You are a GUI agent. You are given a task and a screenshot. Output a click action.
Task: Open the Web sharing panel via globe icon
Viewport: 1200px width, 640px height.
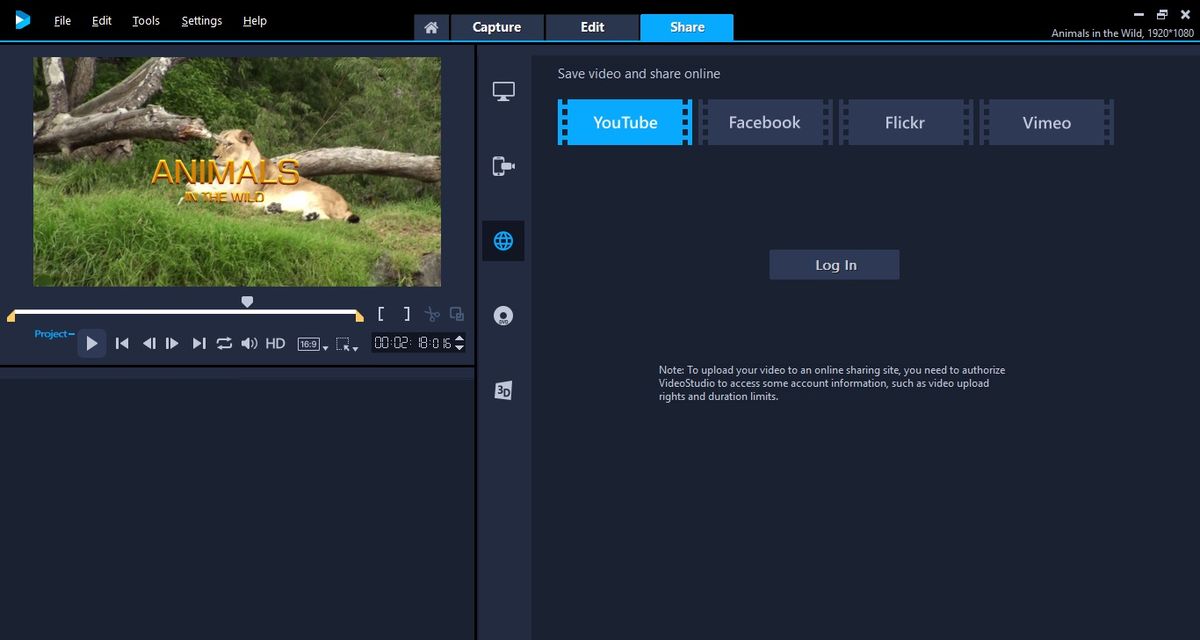tap(503, 240)
